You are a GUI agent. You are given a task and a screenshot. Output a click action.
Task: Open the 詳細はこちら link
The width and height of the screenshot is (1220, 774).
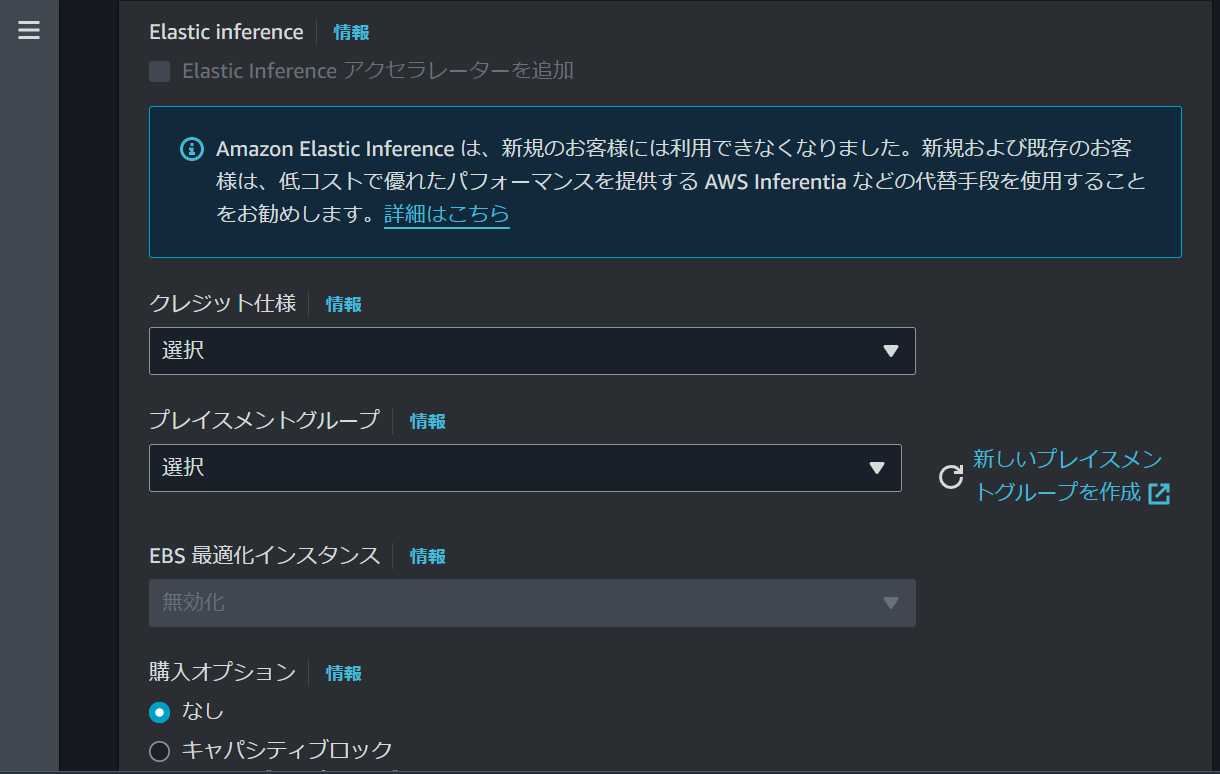[446, 214]
